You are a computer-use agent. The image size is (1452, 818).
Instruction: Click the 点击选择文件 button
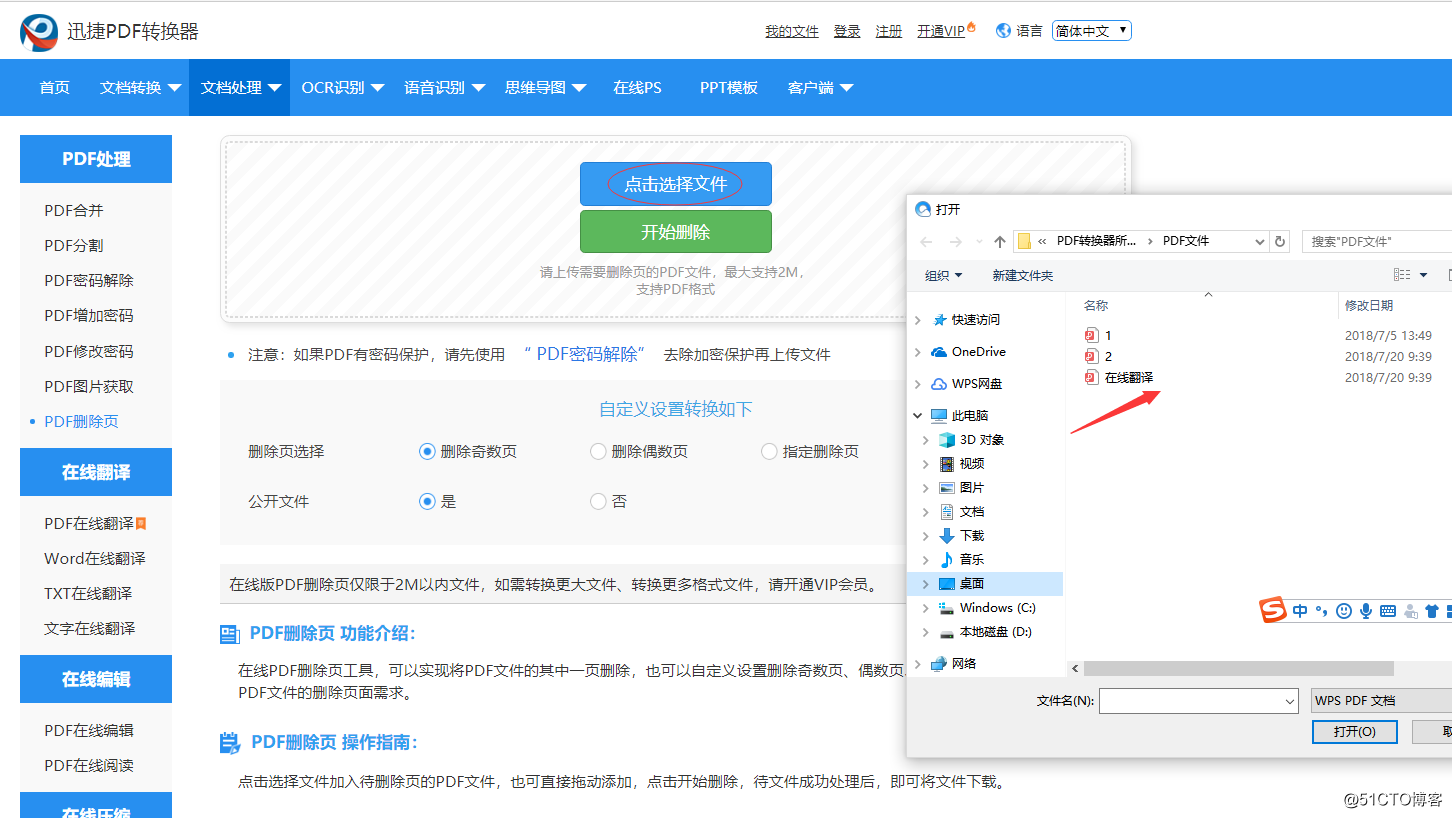(676, 184)
